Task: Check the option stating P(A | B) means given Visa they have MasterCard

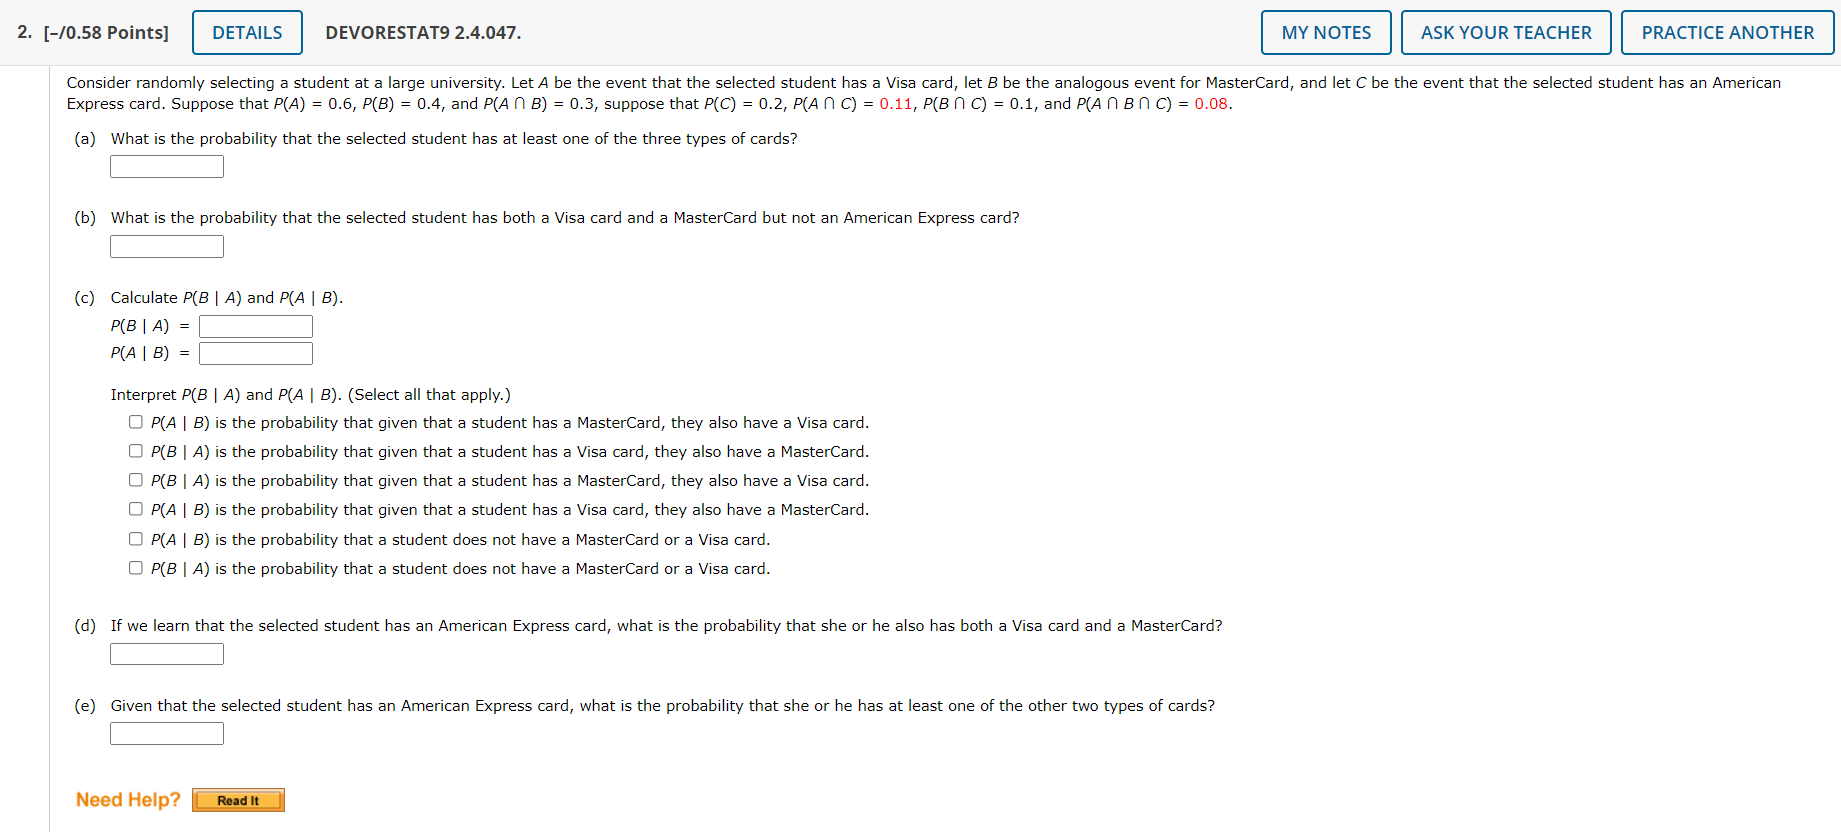Action: point(135,508)
